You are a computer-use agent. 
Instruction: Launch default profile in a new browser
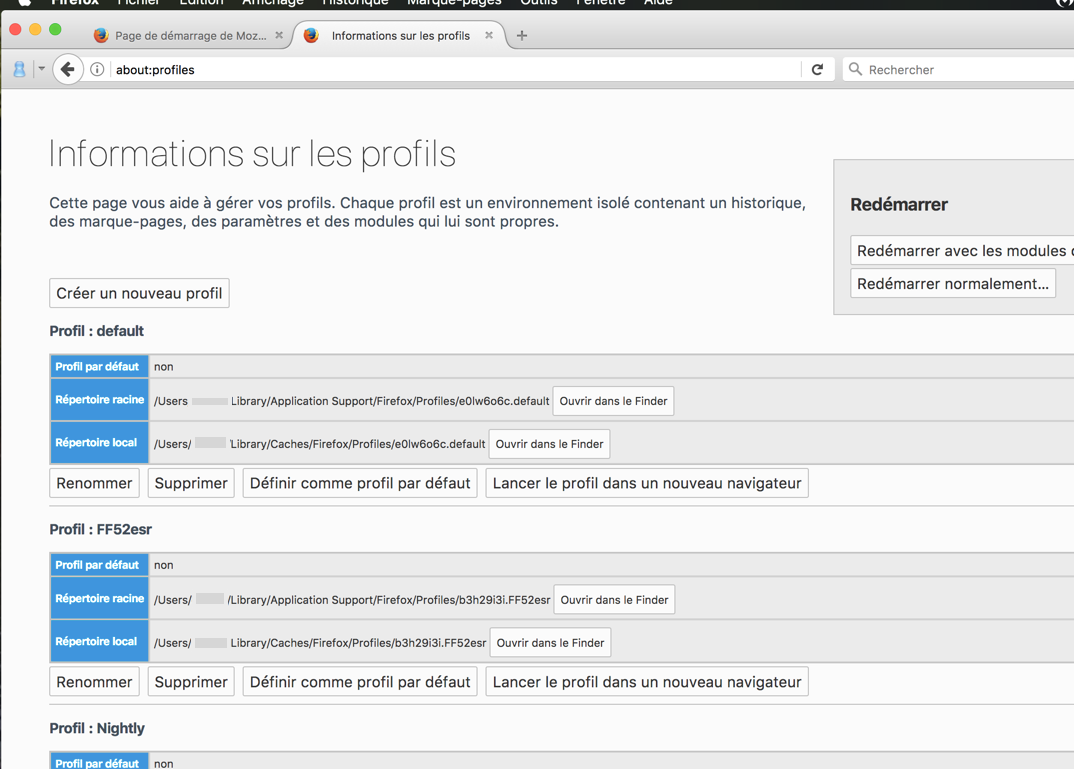click(647, 483)
